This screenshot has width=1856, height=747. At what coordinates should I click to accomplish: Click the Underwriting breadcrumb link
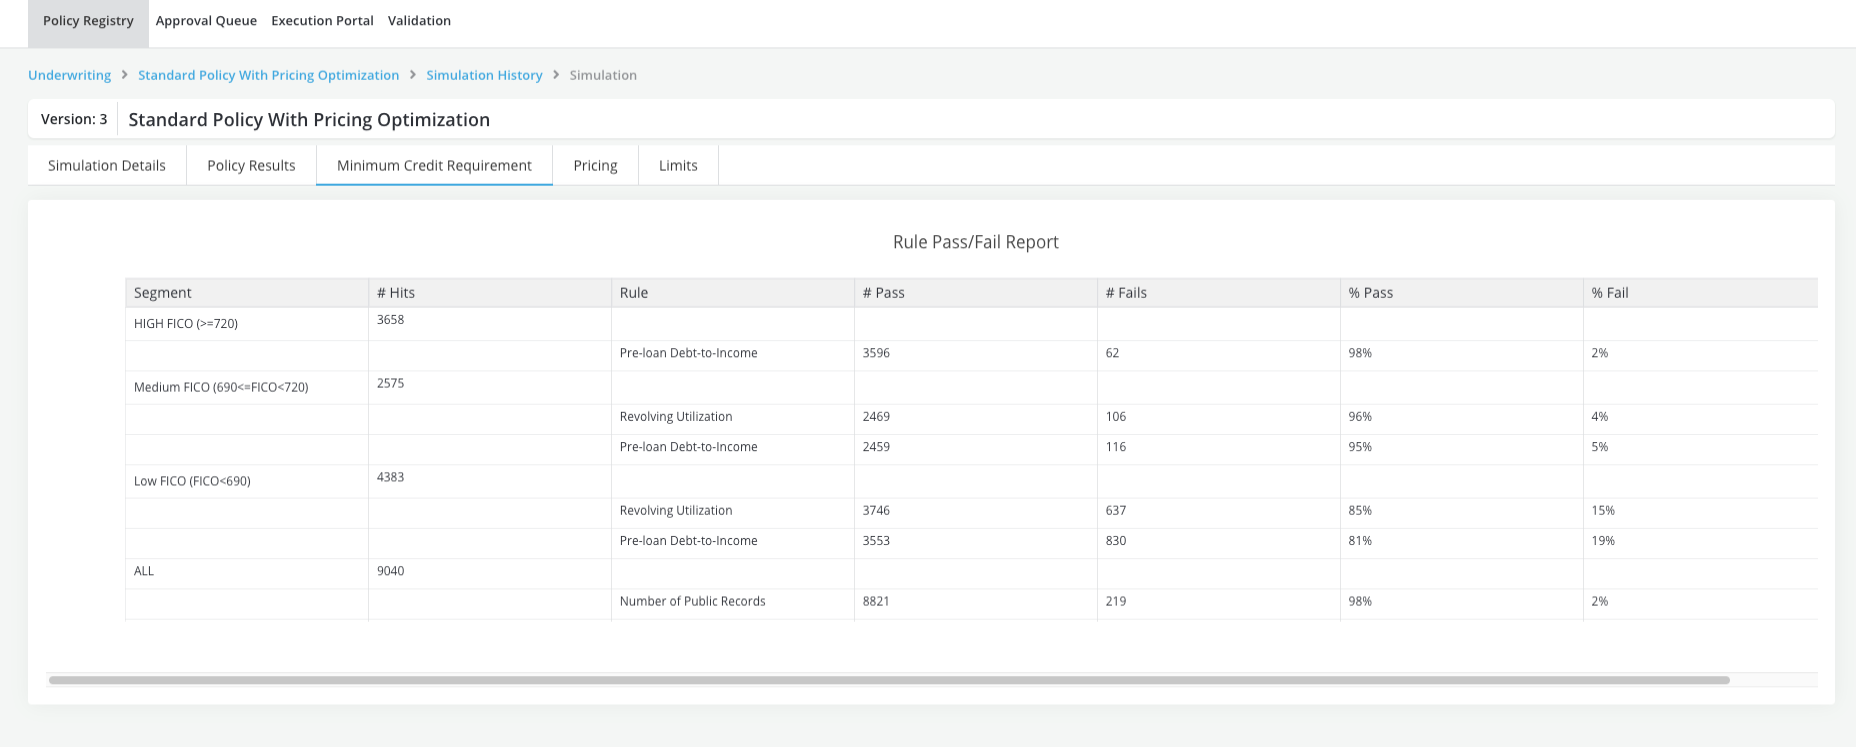coord(69,75)
